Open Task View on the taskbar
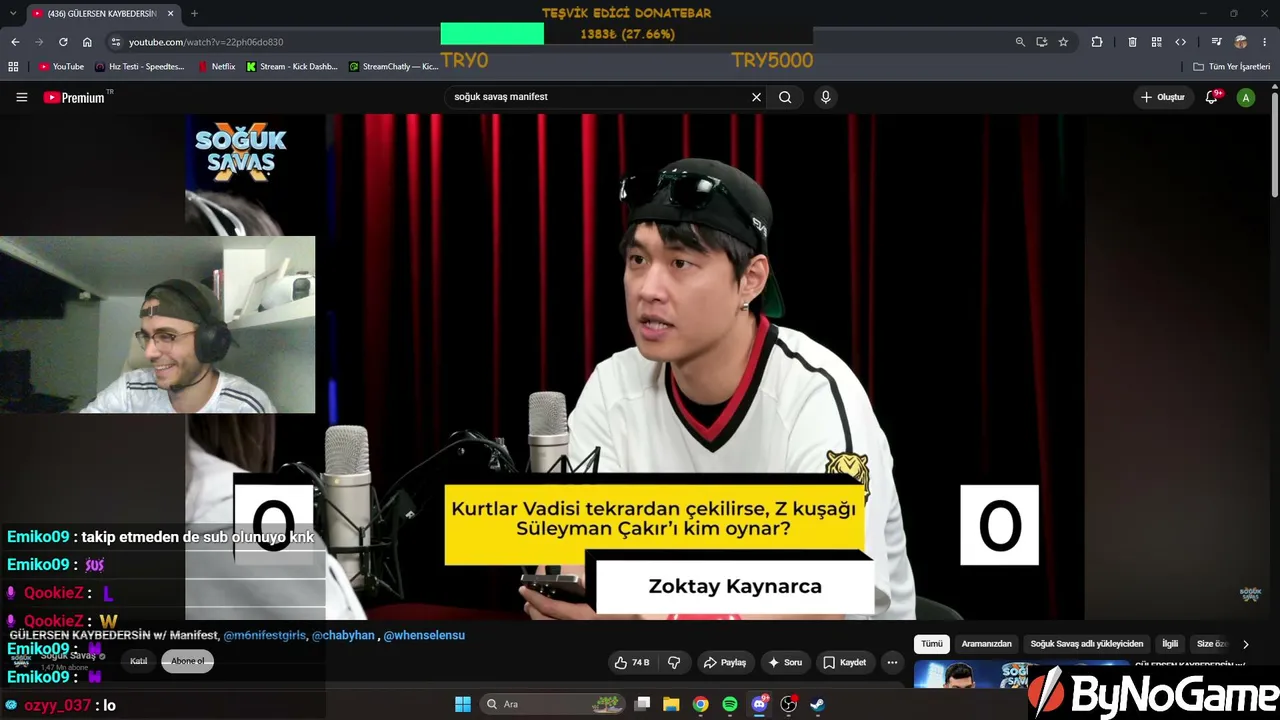 (643, 704)
